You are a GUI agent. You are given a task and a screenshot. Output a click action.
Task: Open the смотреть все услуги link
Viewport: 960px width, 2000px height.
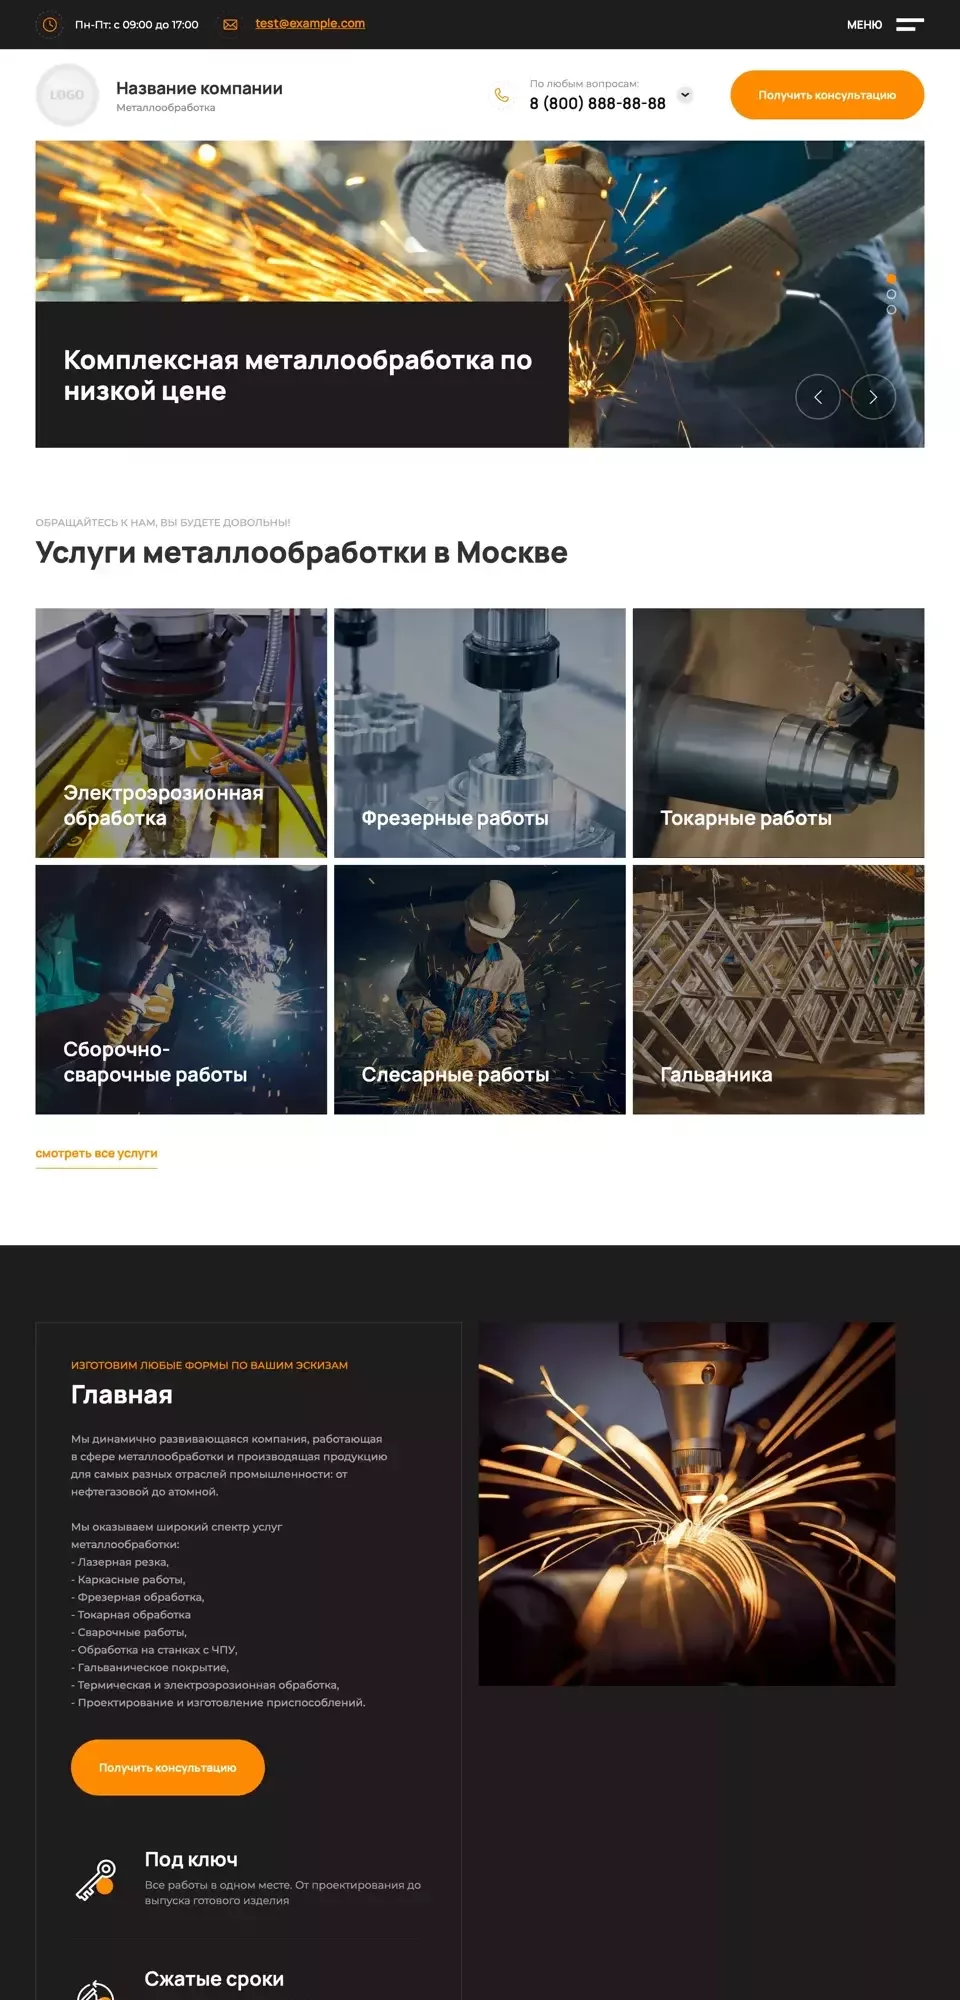pos(96,1154)
